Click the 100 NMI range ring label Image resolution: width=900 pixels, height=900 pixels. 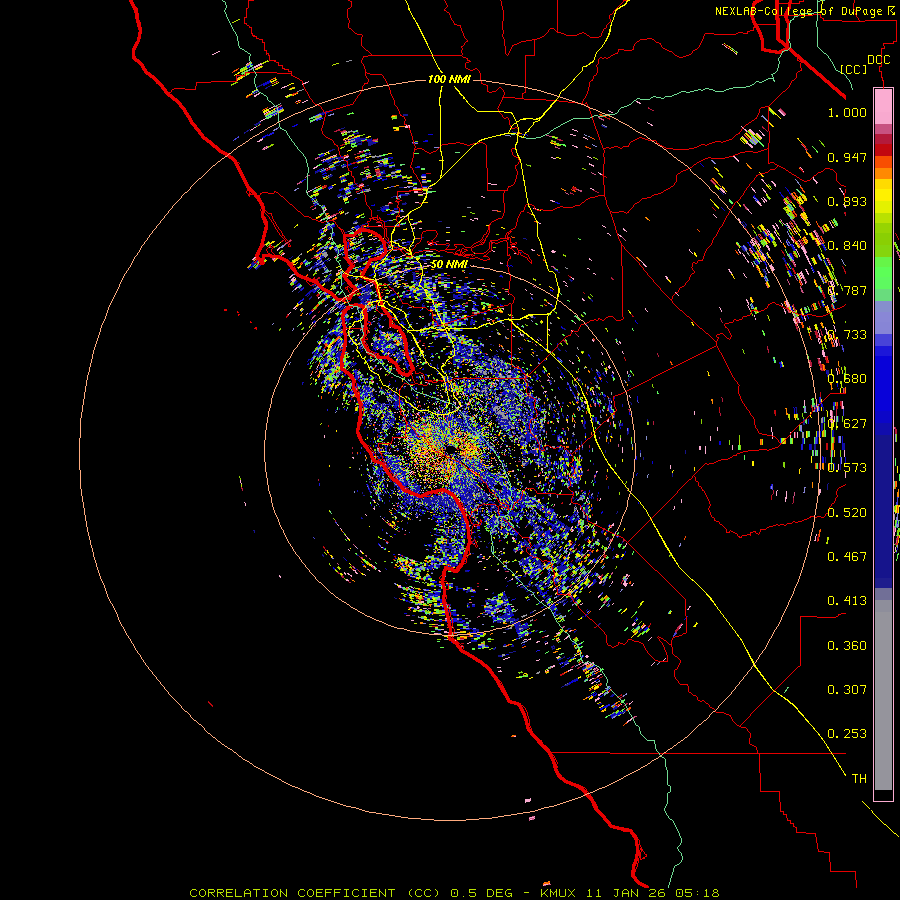point(449,79)
